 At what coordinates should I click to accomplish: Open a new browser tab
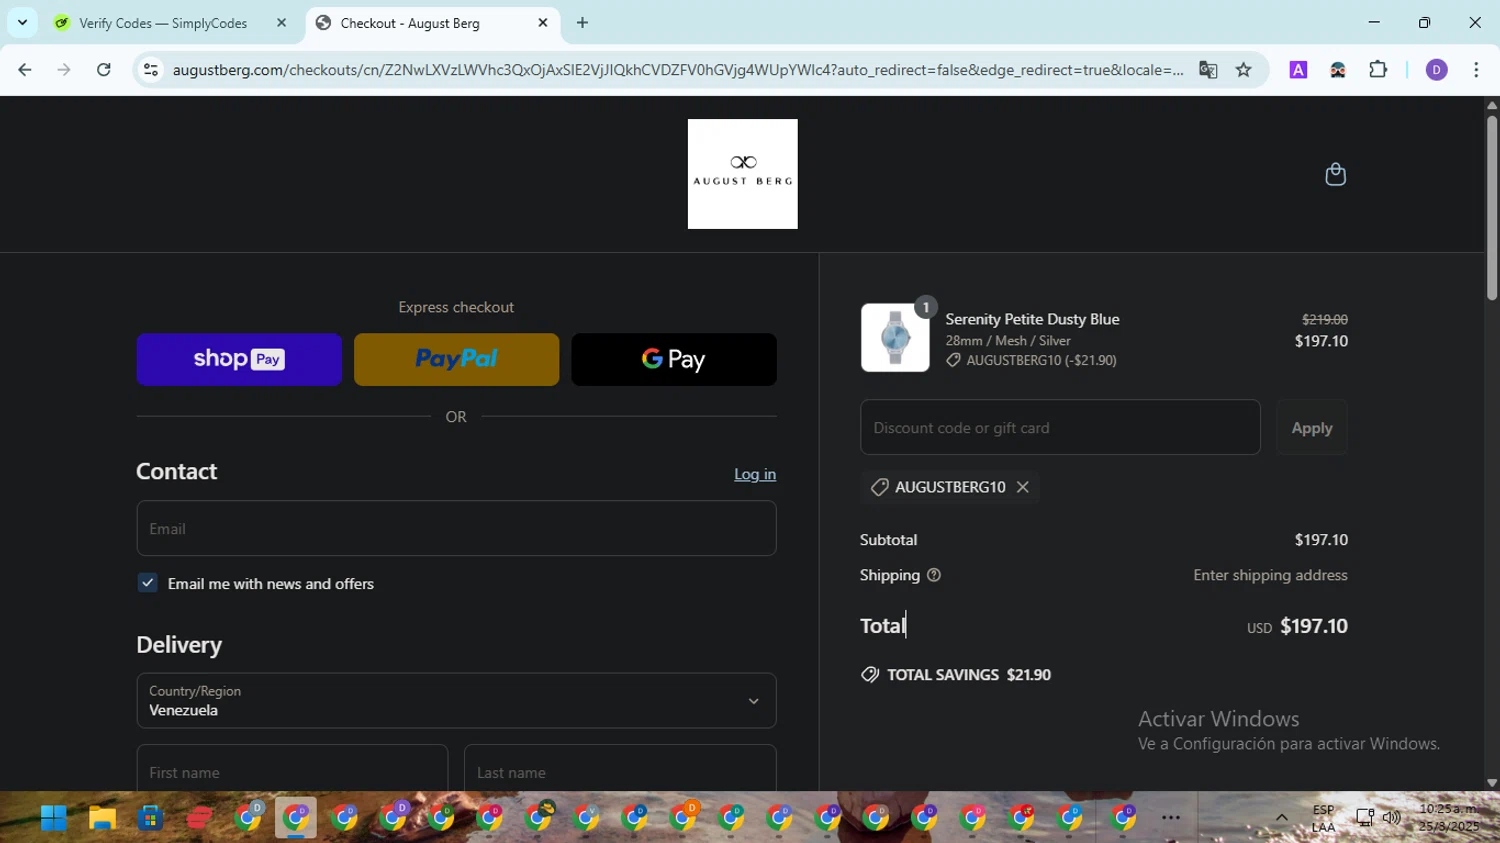[x=582, y=23]
